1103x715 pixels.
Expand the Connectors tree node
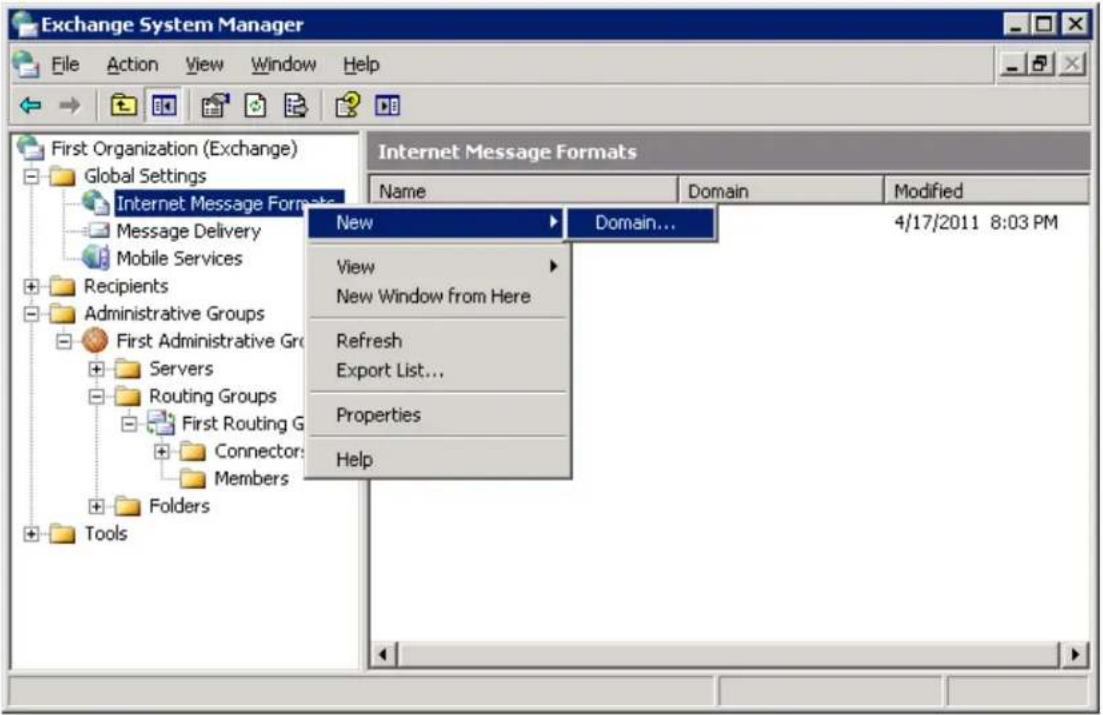[162, 451]
